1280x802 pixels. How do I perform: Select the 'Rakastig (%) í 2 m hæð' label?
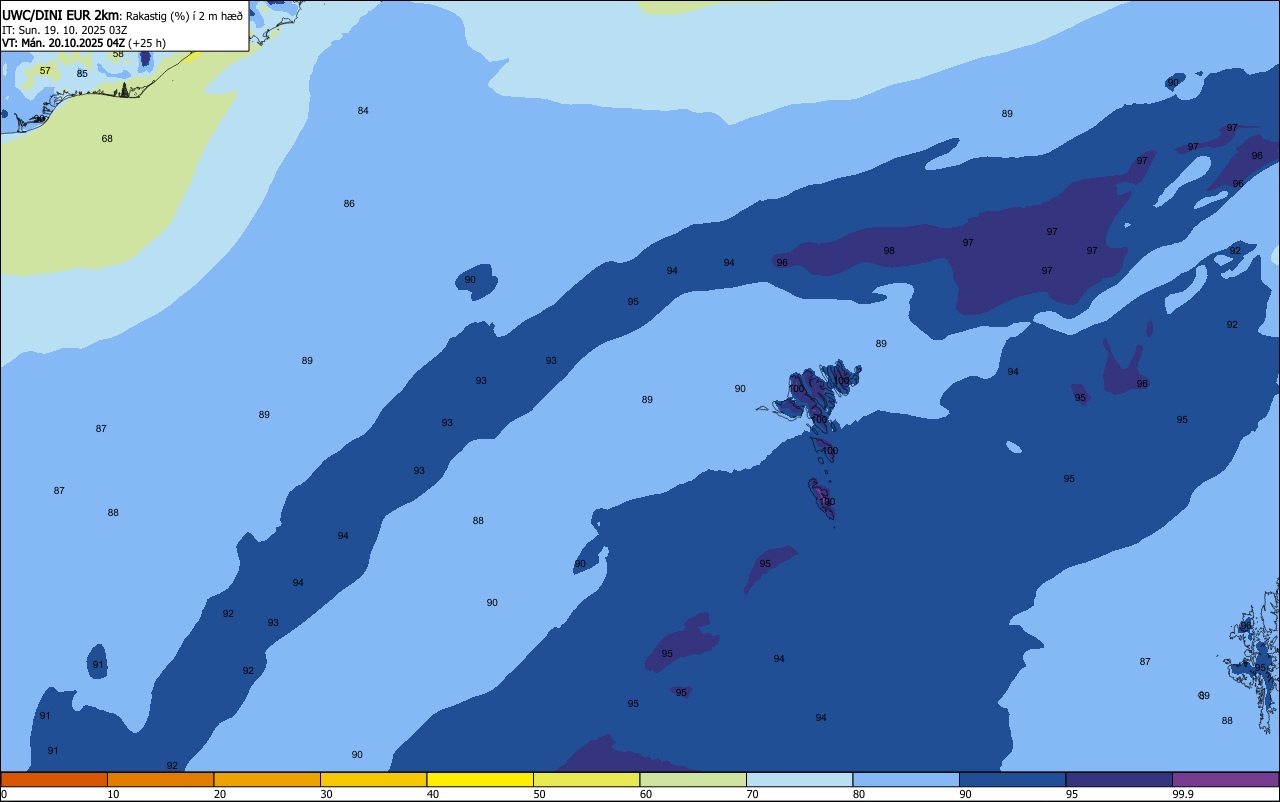(x=184, y=16)
